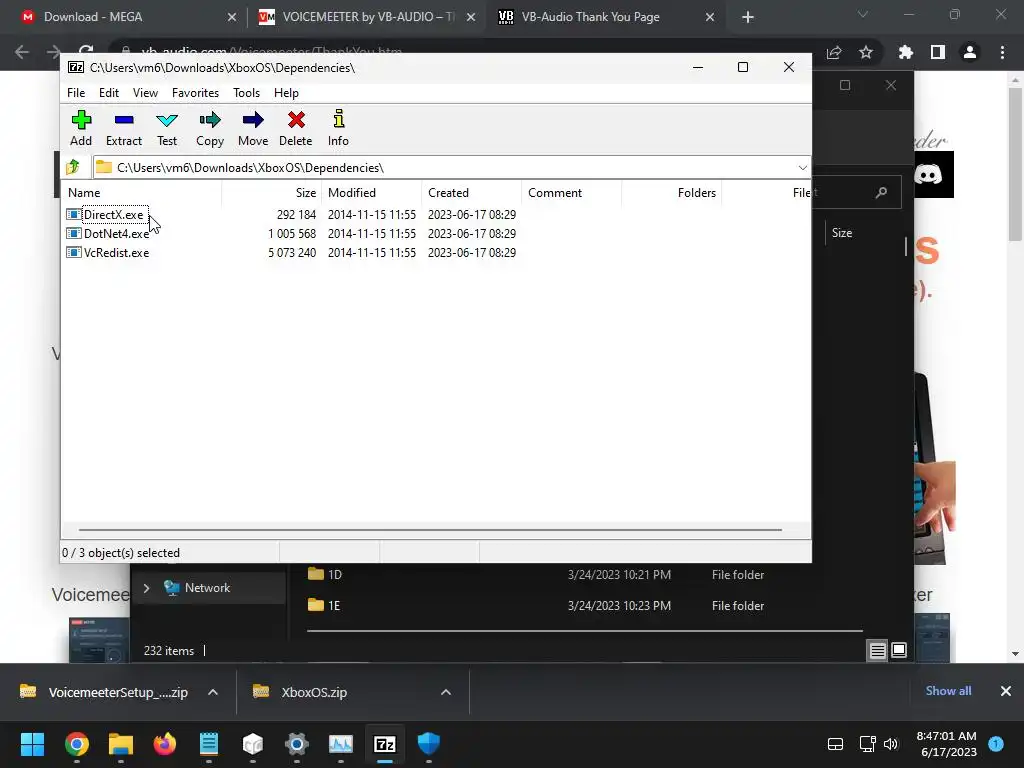Open the Info tool in 7-Zip
The width and height of the screenshot is (1024, 768).
click(x=338, y=128)
